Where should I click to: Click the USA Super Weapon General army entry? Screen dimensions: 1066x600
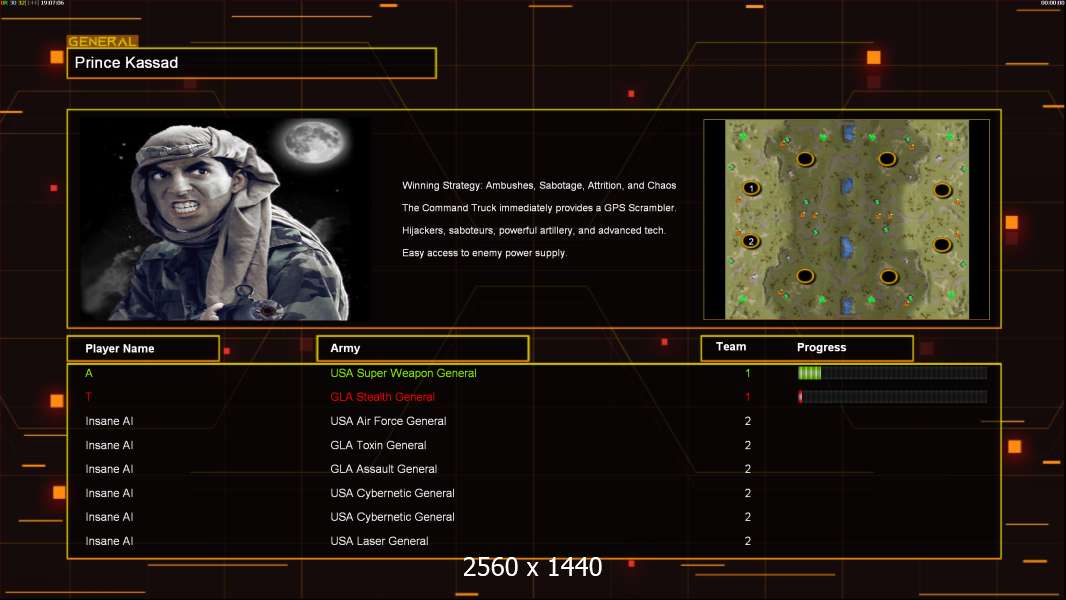403,373
